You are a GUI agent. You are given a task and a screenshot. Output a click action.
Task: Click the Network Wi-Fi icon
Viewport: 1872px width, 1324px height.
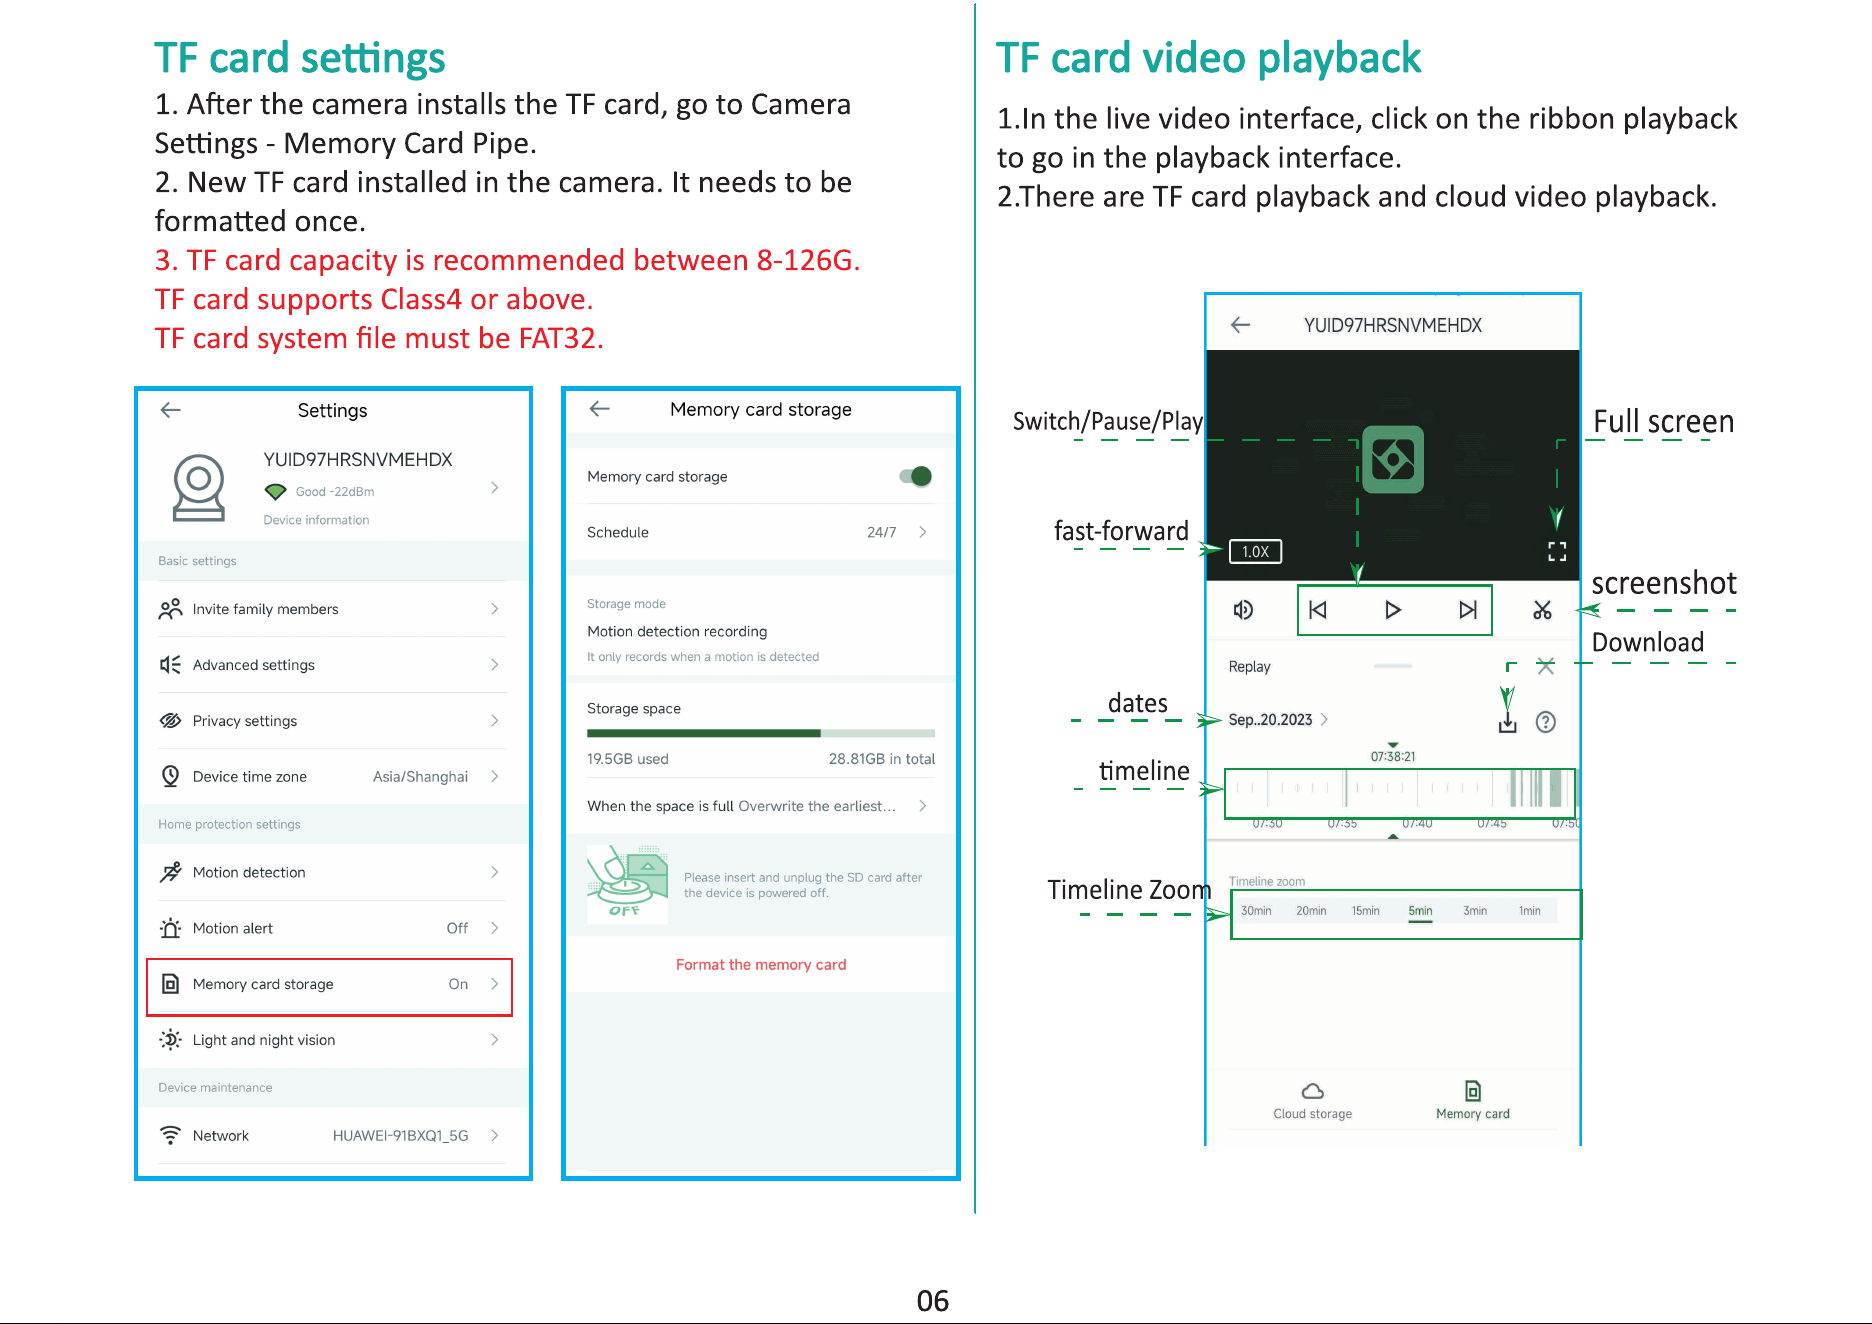point(171,1136)
